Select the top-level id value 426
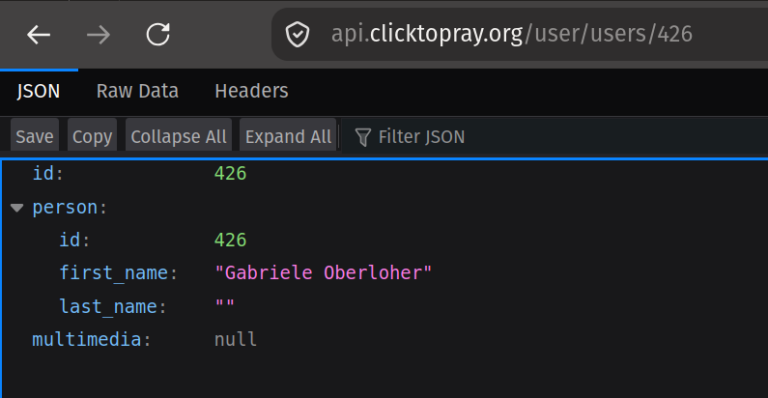768x398 pixels. (230, 173)
